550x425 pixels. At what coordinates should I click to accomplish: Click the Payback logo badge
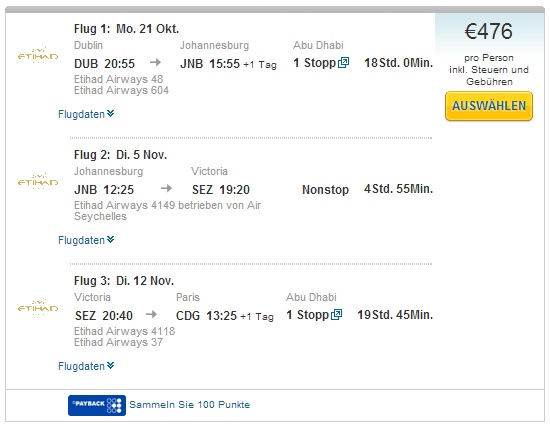97,405
